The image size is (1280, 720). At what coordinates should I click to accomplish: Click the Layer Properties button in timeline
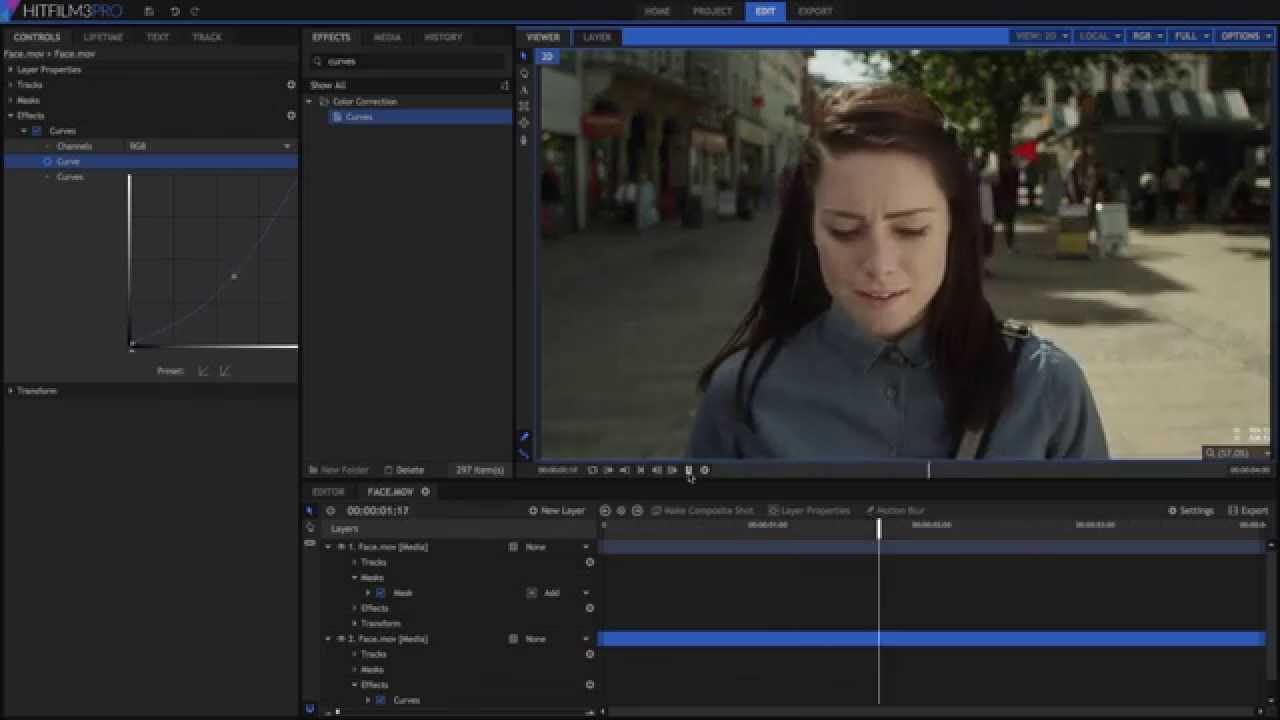click(808, 511)
